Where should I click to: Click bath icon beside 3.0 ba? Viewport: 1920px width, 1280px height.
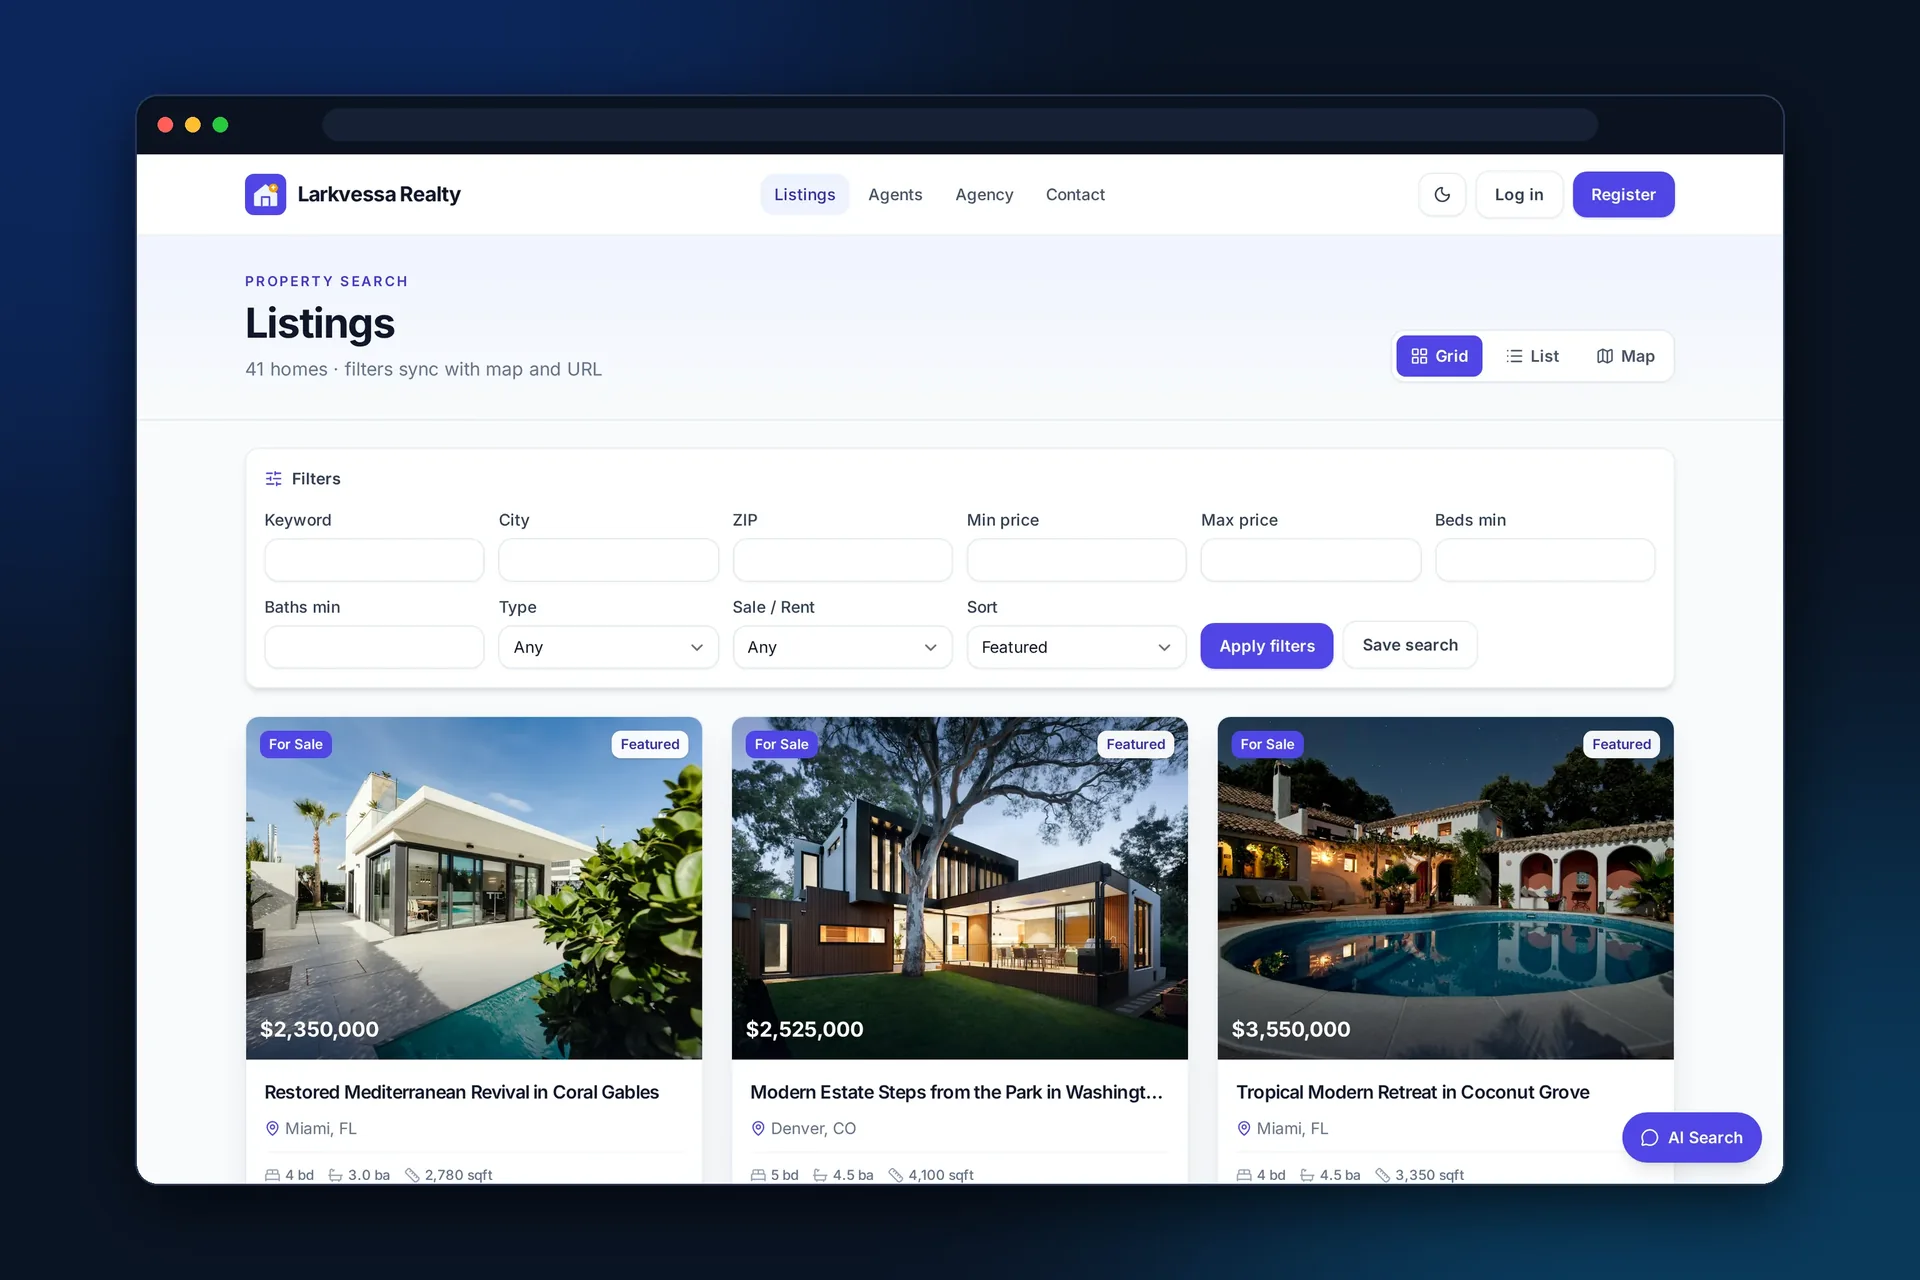tap(336, 1175)
